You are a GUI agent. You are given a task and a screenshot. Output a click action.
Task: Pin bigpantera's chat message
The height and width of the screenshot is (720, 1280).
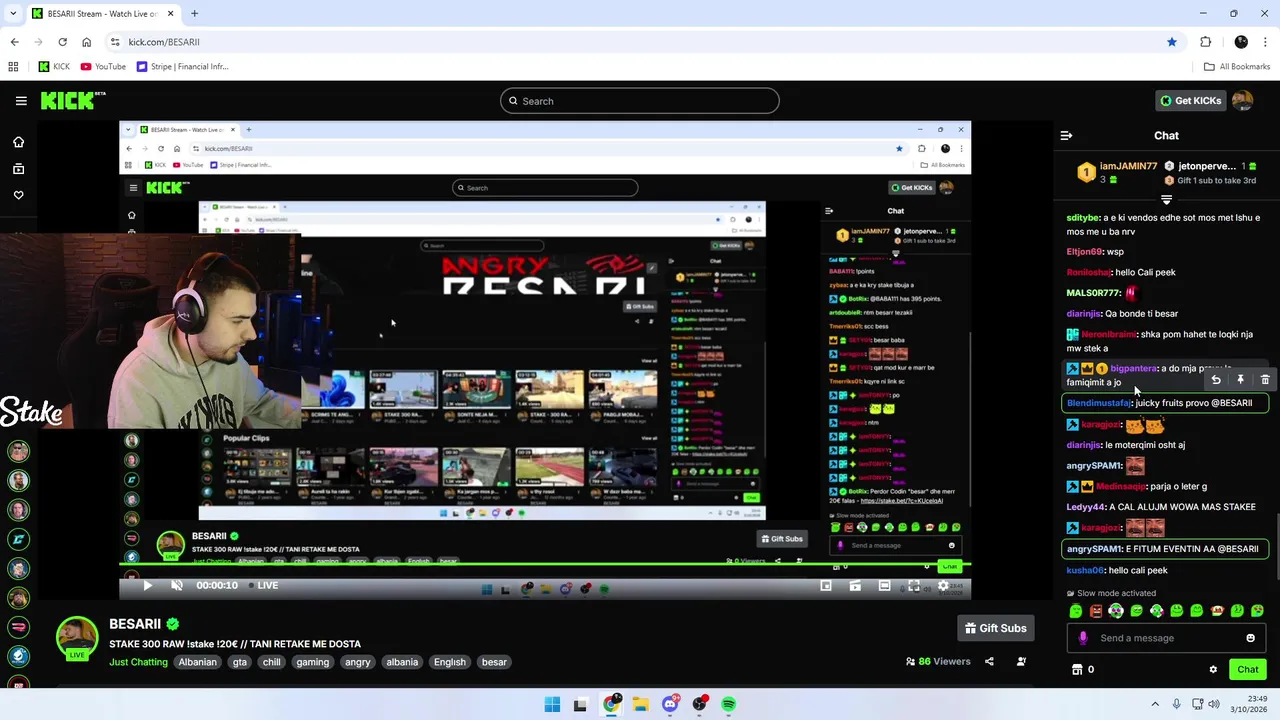[x=1240, y=380]
